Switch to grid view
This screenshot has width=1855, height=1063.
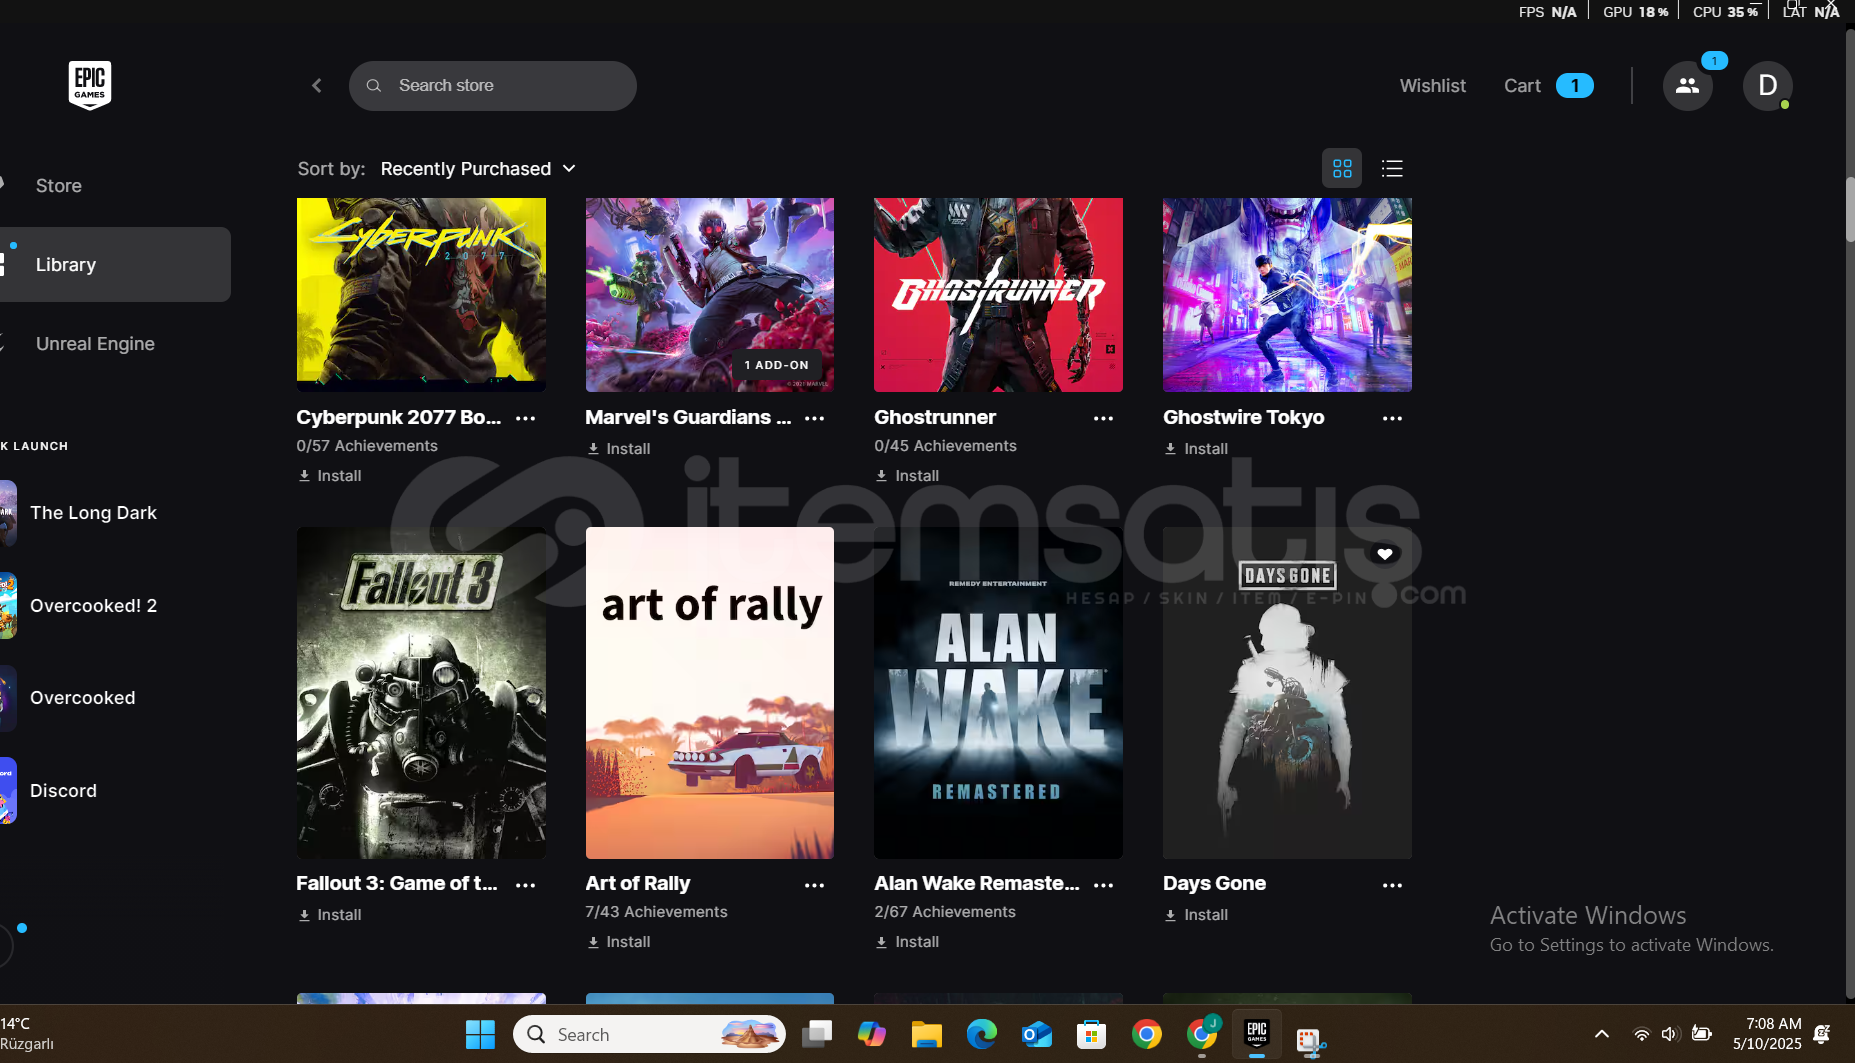click(1342, 169)
